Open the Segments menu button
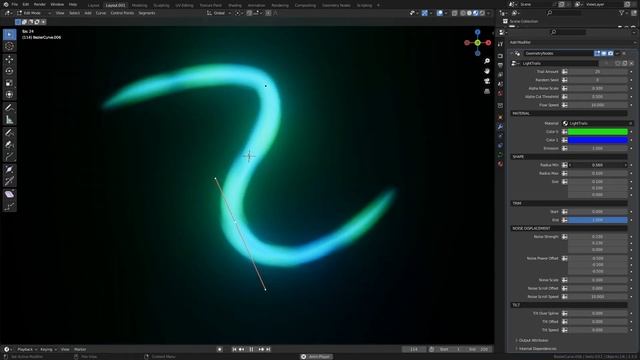This screenshot has height=360, width=640. coord(147,13)
